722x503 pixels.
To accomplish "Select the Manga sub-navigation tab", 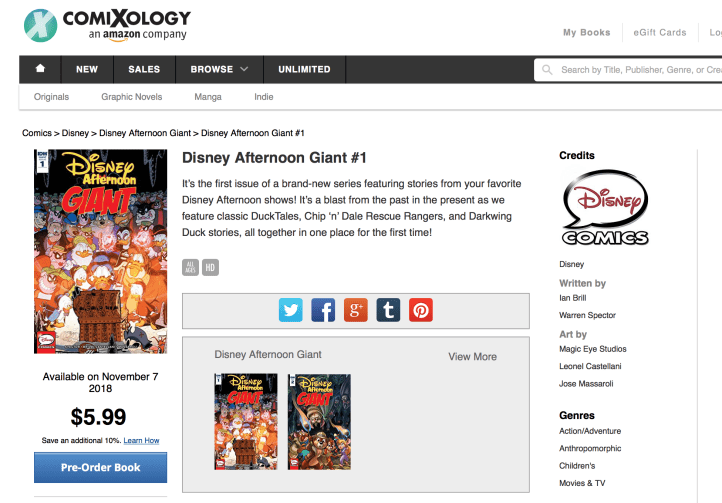I will pyautogui.click(x=208, y=97).
